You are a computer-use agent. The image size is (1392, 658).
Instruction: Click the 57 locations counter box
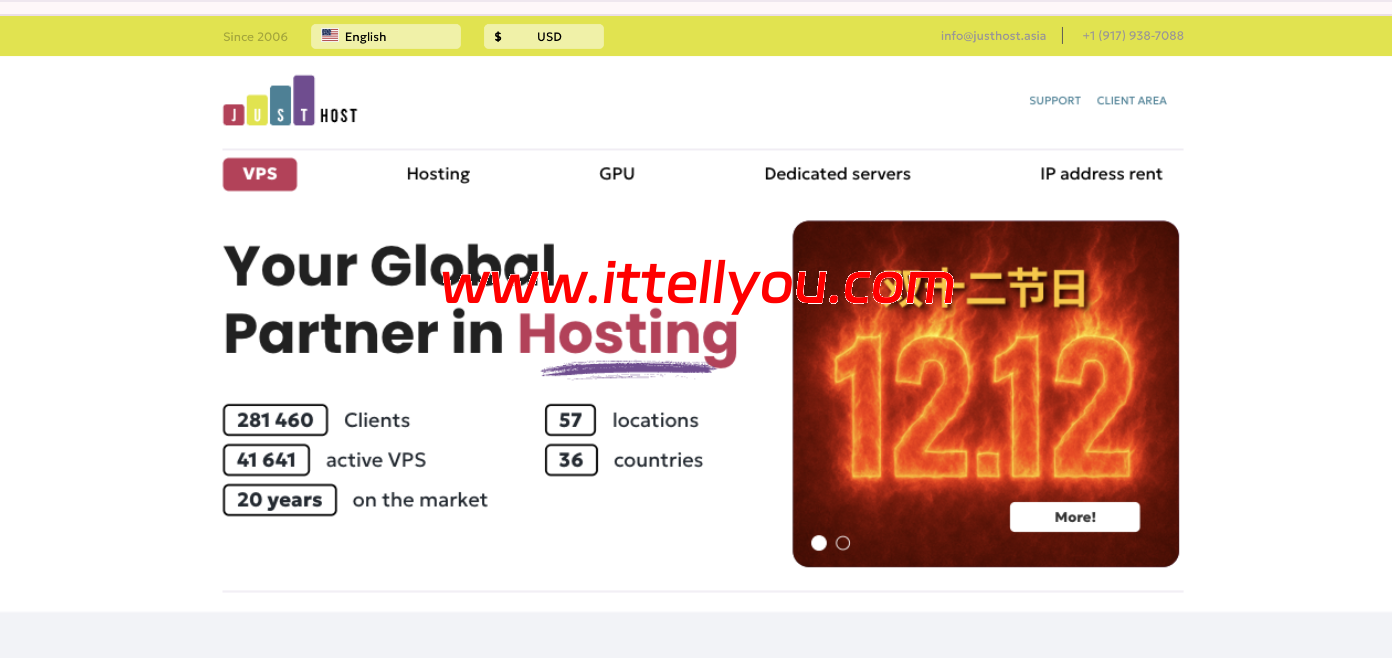pyautogui.click(x=570, y=420)
